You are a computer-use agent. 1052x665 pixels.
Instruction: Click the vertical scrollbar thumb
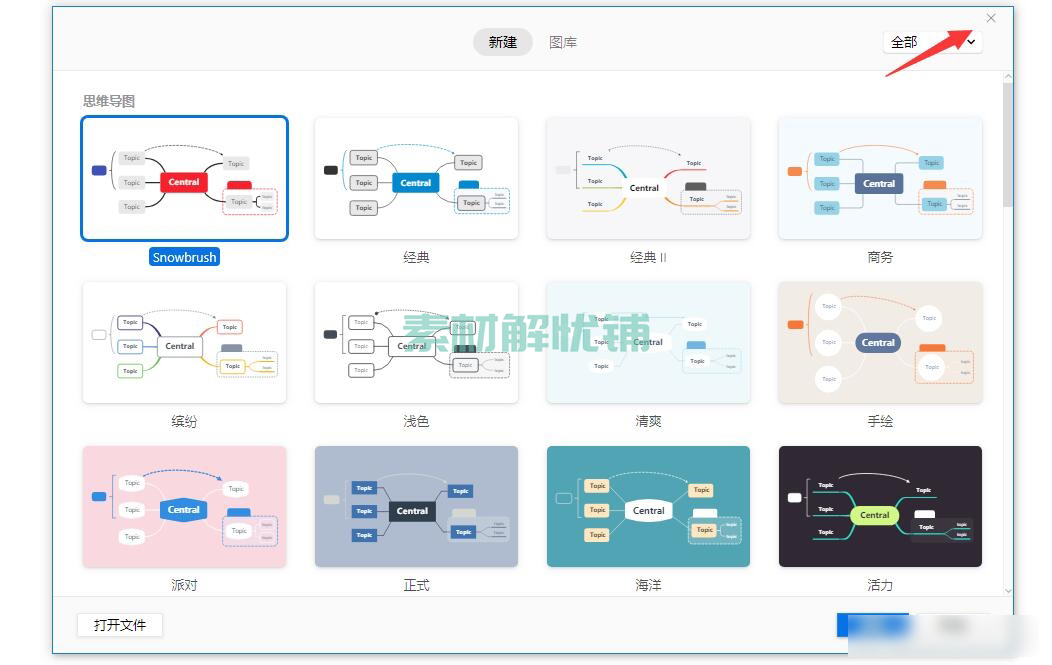click(x=1008, y=144)
